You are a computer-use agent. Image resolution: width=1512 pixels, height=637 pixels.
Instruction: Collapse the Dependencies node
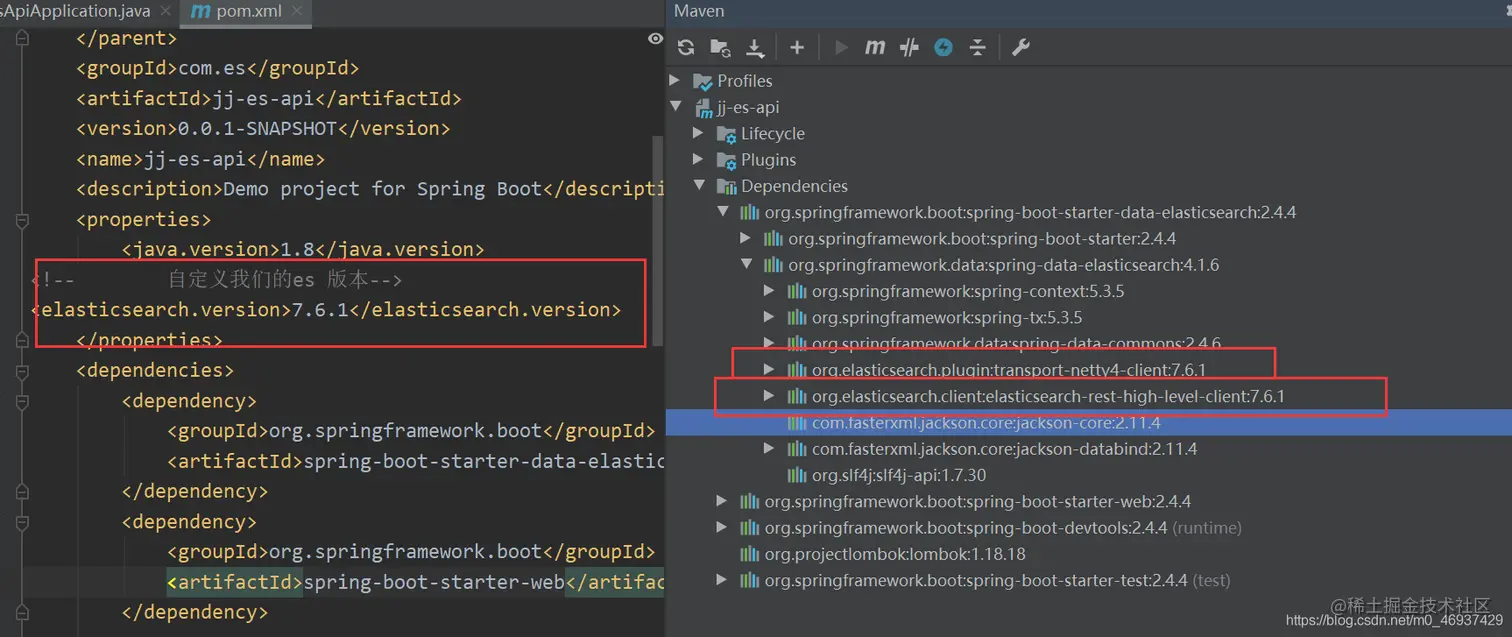tap(699, 186)
